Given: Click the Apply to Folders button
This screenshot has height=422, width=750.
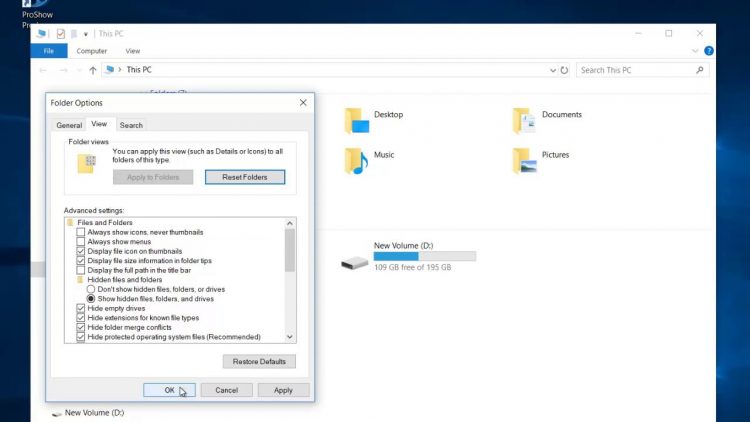Looking at the screenshot, I should [x=153, y=177].
